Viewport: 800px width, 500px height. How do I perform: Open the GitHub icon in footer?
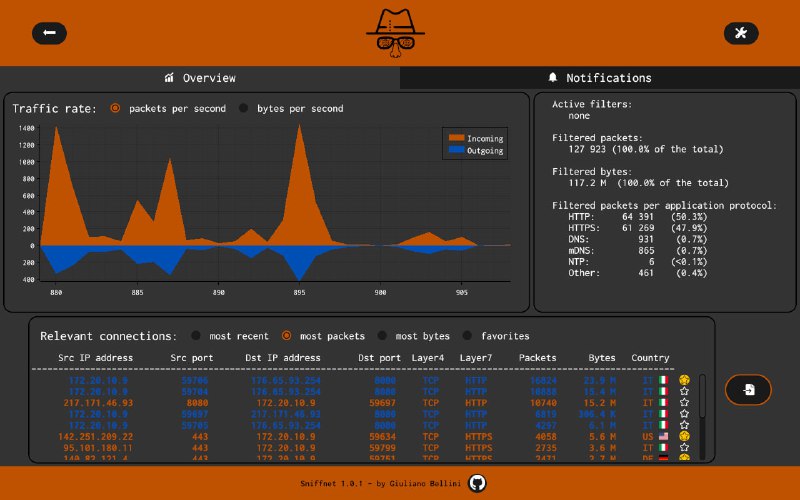pos(477,483)
